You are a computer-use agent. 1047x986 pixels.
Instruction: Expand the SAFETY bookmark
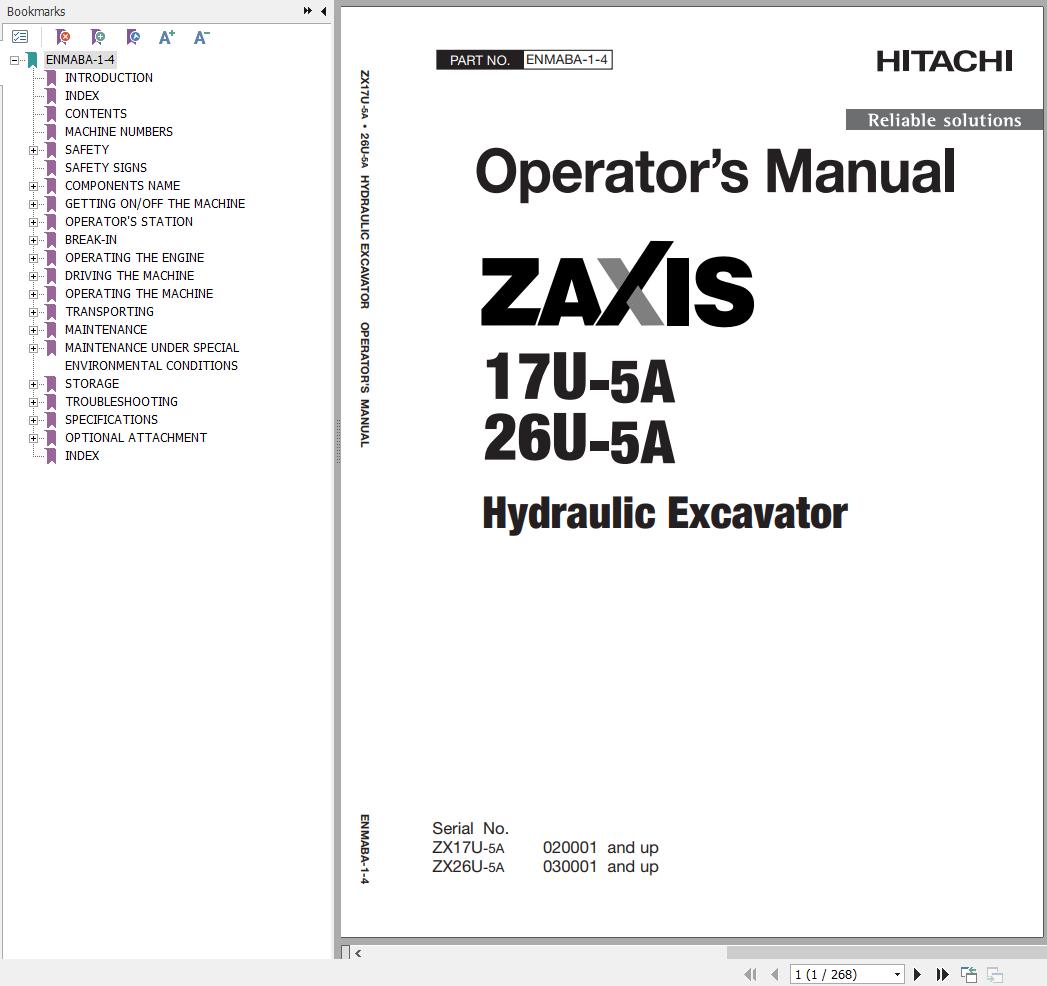[33, 150]
